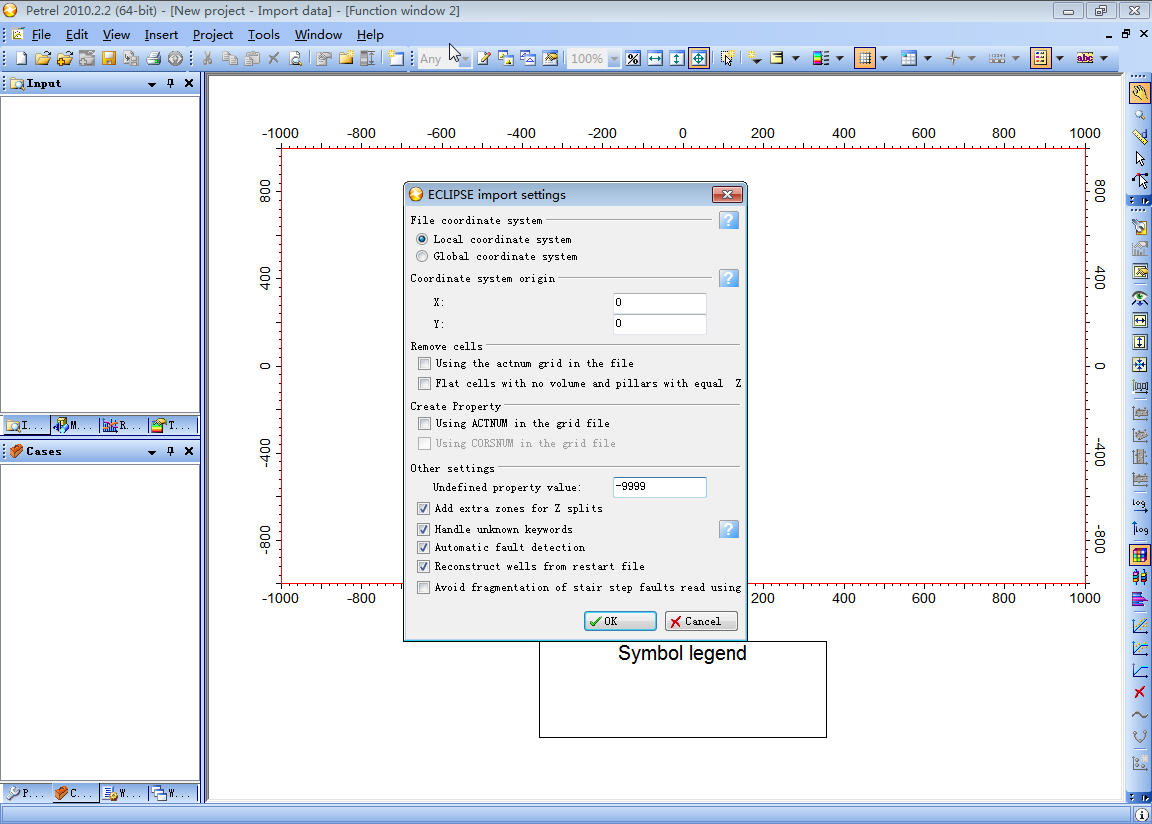The image size is (1152, 824).
Task: Select Global coordinate system radio button
Action: (x=422, y=256)
